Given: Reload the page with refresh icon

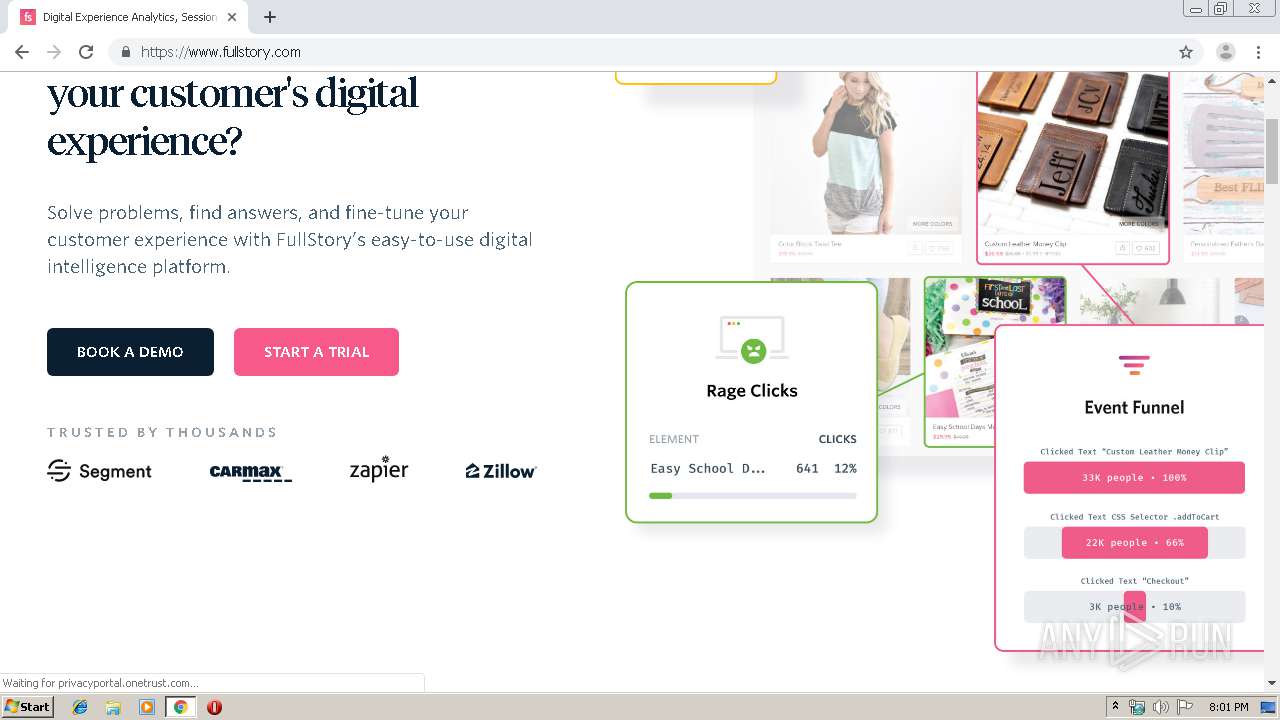Looking at the screenshot, I should pyautogui.click(x=86, y=52).
